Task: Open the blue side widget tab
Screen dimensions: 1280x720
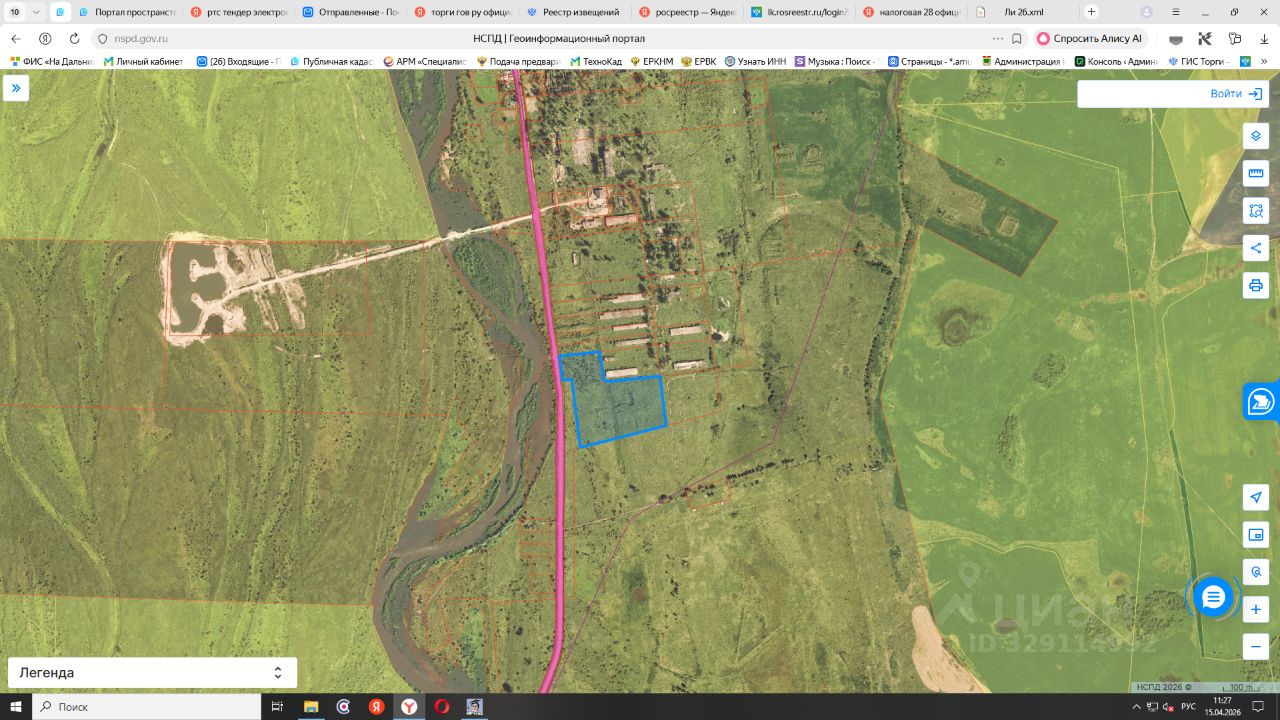Action: (1262, 401)
